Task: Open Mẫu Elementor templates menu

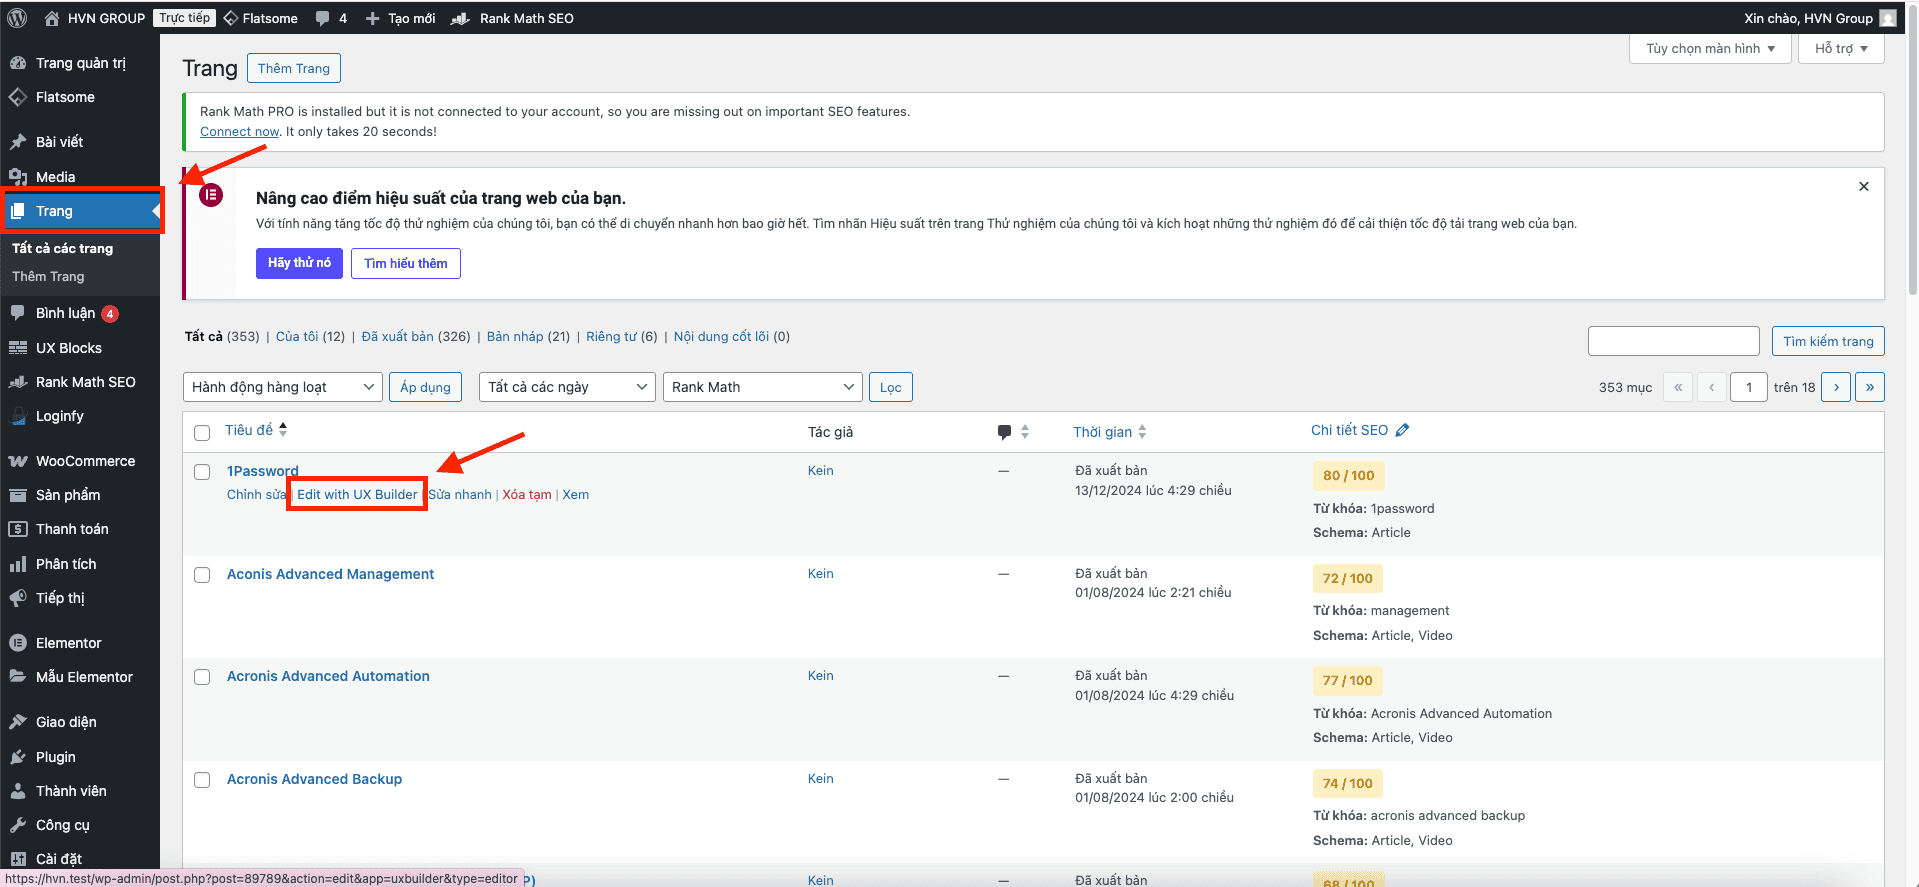Action: coord(80,677)
